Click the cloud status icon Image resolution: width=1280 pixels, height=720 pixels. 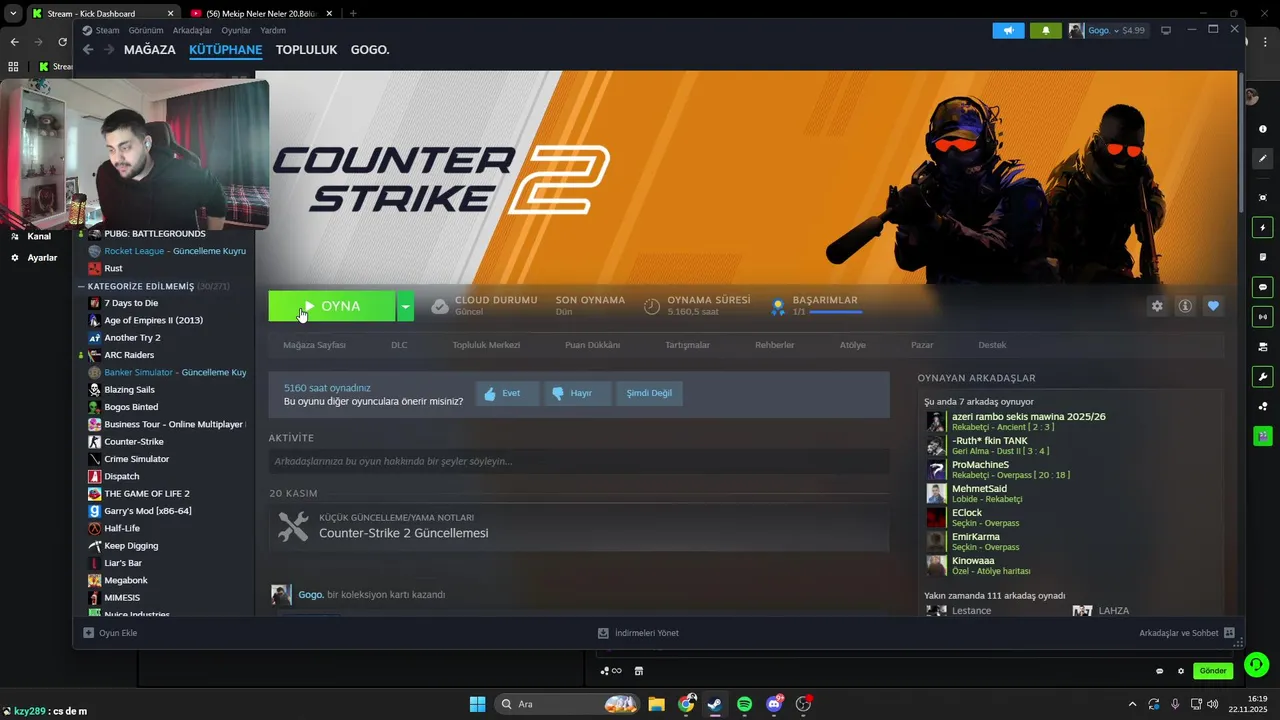click(440, 306)
